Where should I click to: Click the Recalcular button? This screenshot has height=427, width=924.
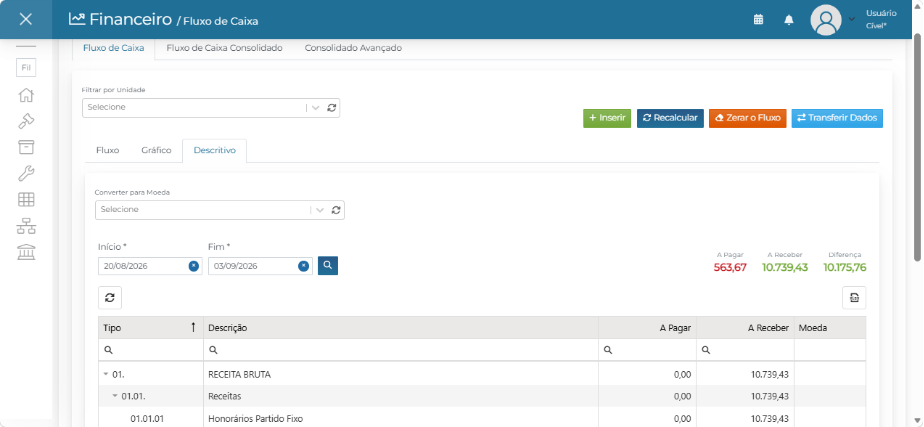click(x=670, y=118)
